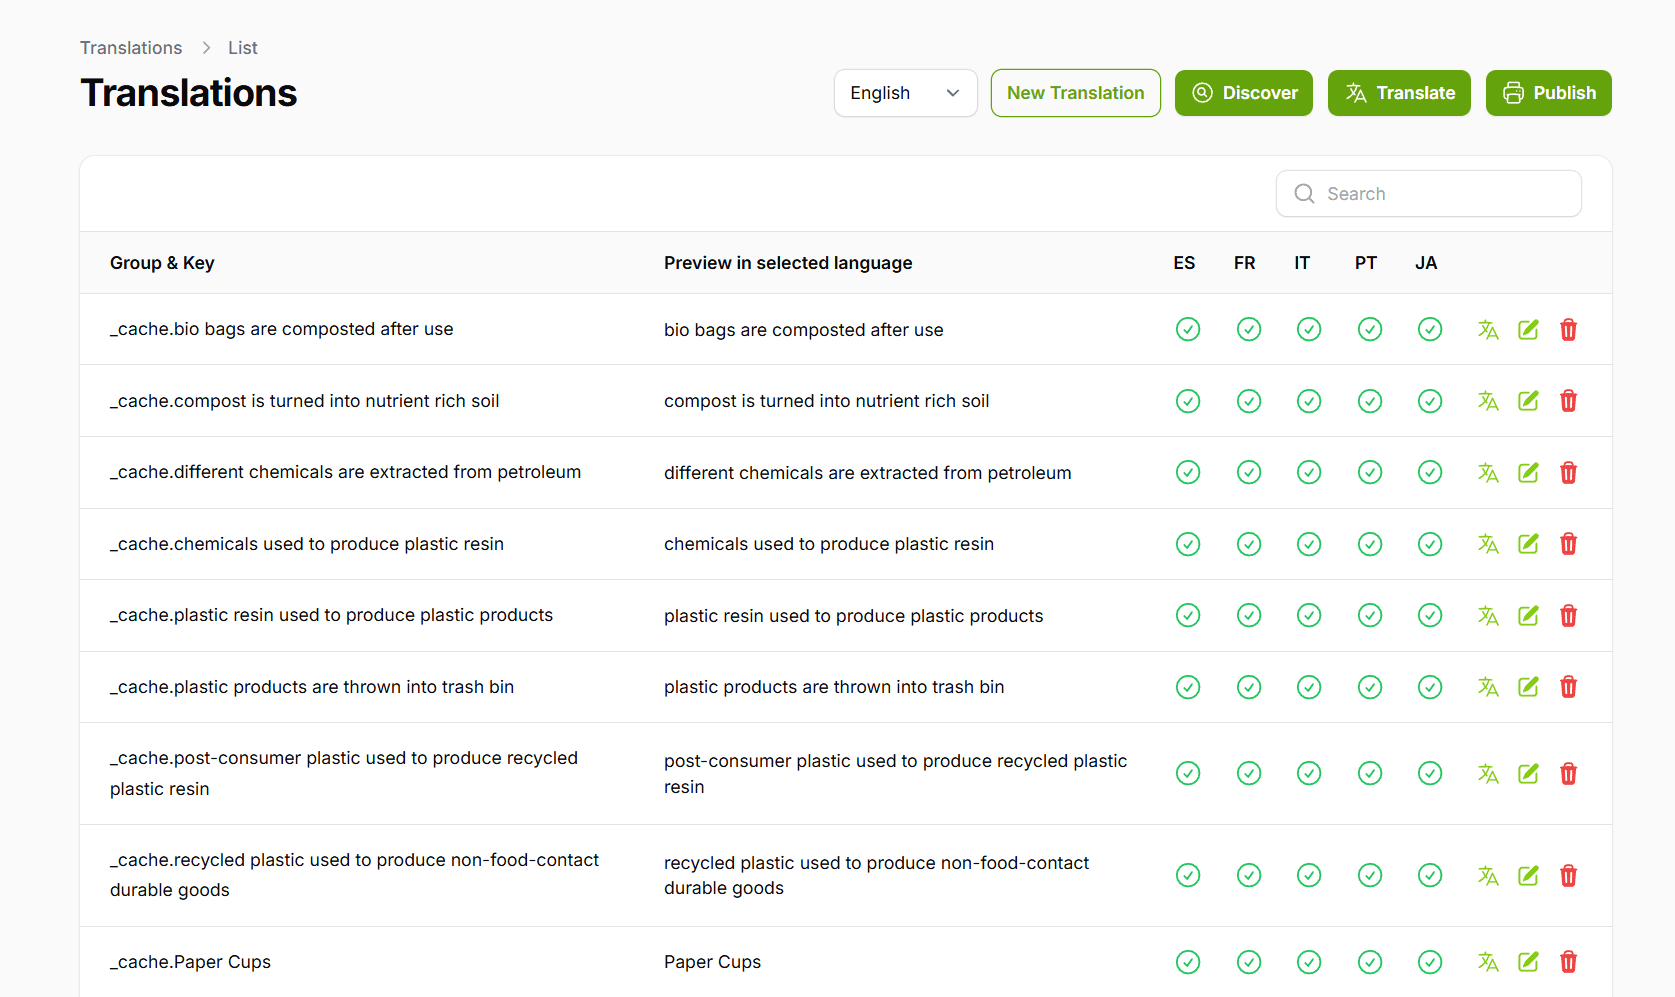Viewport: 1675px width, 997px height.
Task: Delete plastic products thrown into trash bin row
Action: pyautogui.click(x=1568, y=687)
